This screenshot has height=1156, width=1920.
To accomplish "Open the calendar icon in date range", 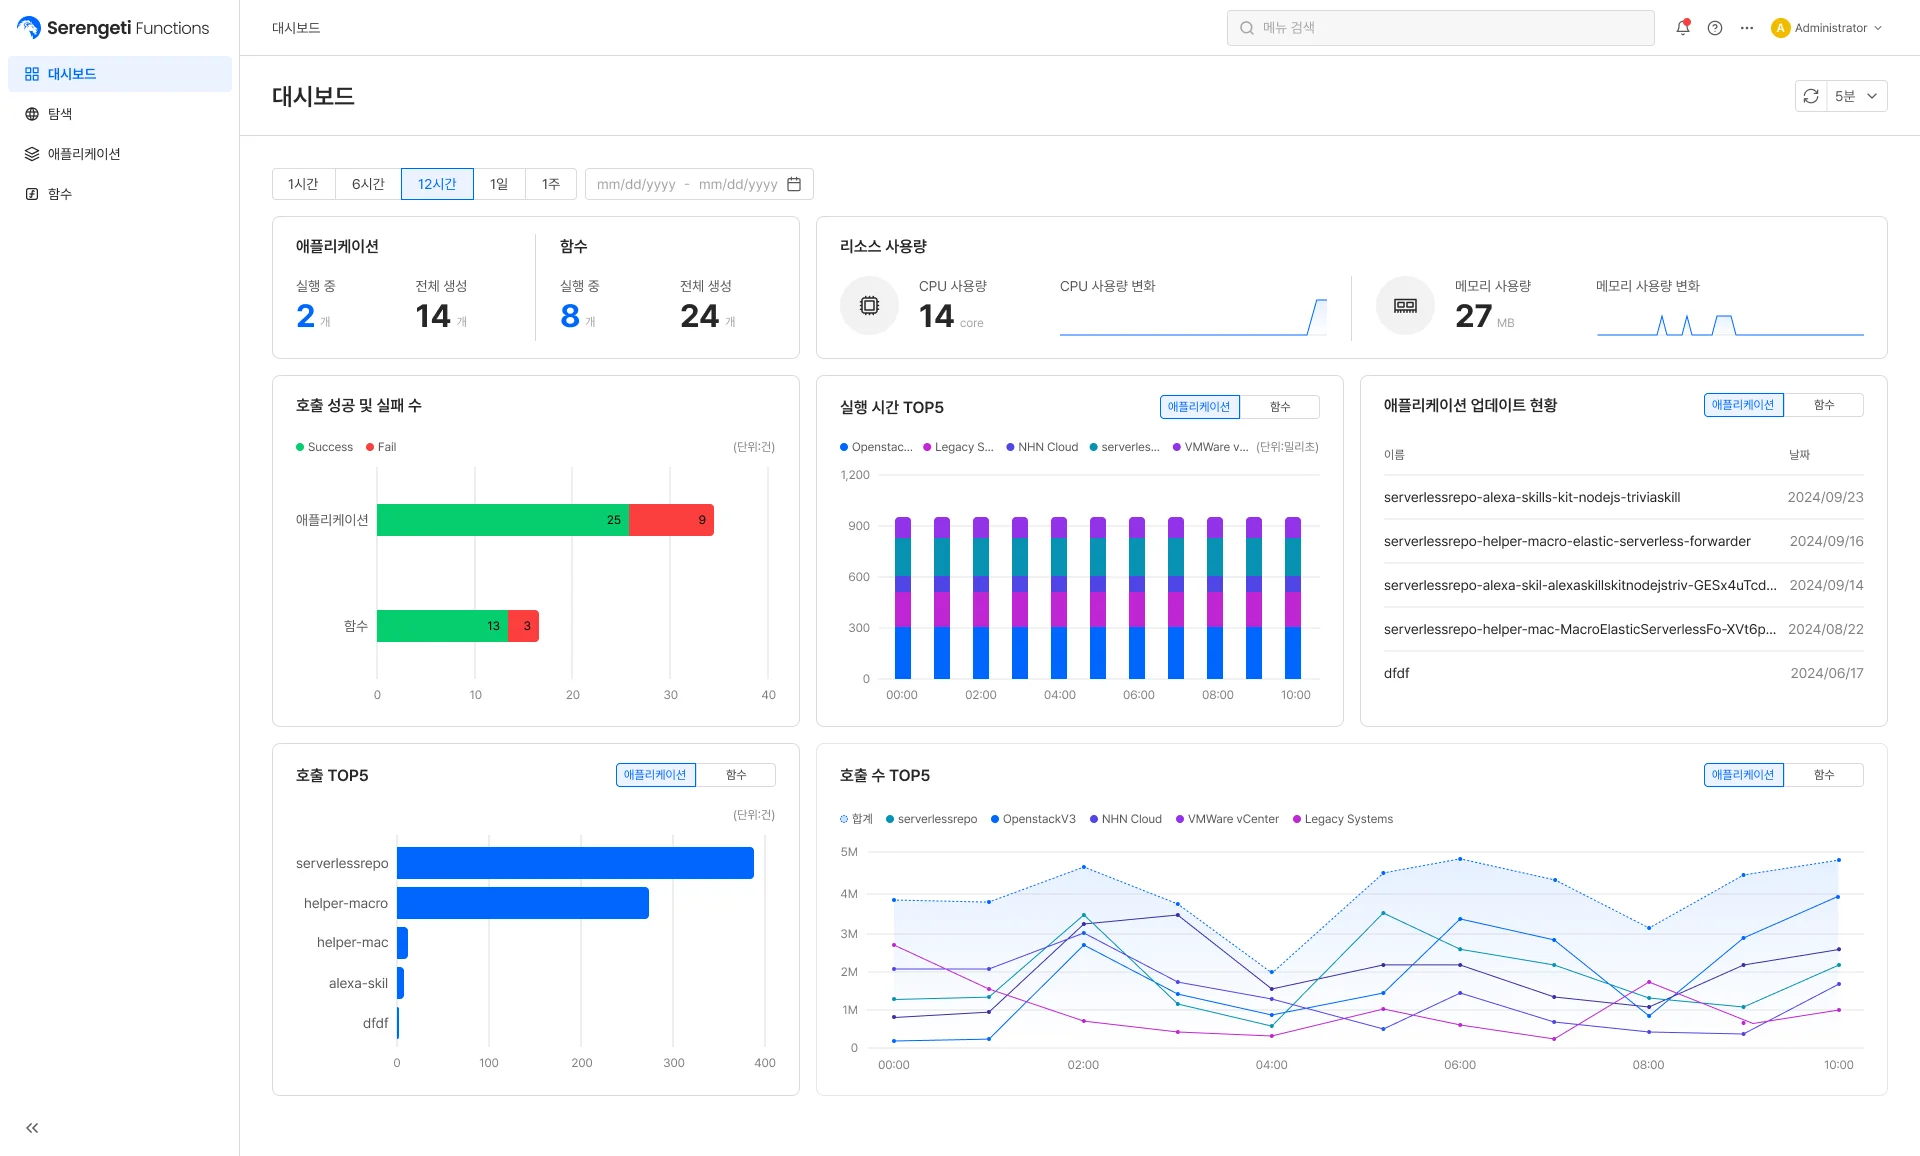I will [x=794, y=184].
